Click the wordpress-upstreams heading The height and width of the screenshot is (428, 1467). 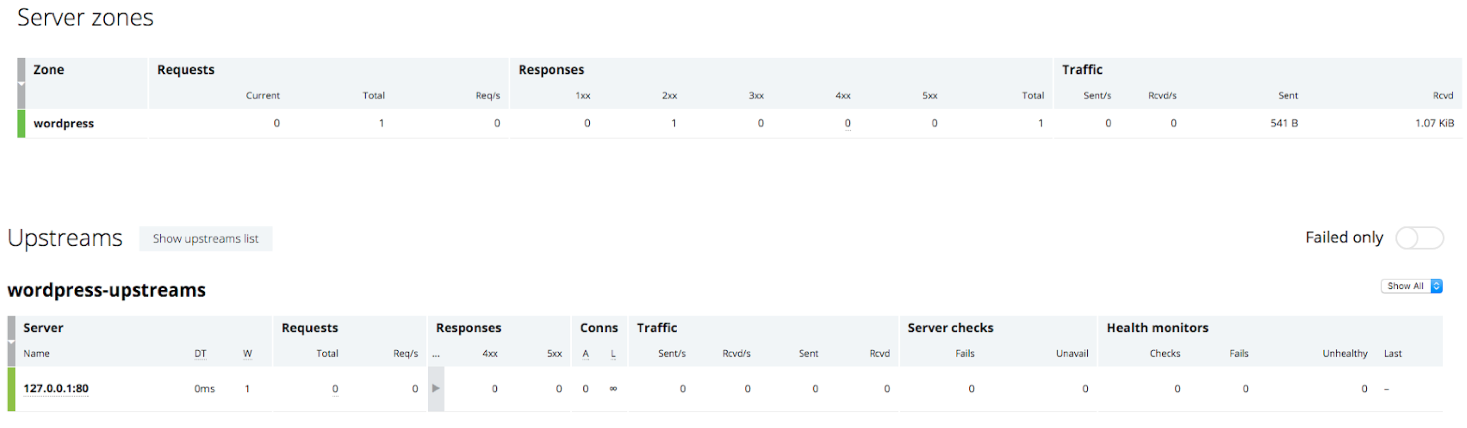pos(107,290)
